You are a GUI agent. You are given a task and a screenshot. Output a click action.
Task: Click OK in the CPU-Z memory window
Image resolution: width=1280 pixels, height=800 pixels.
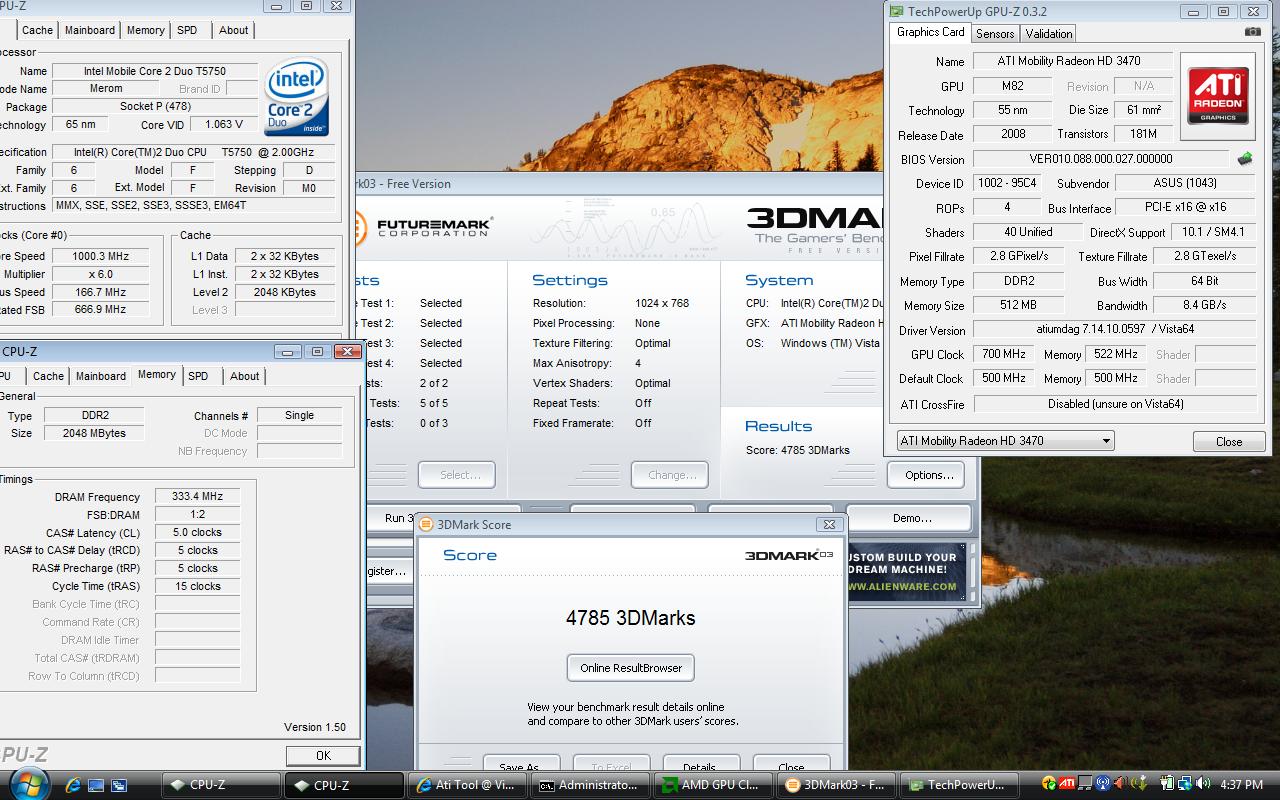click(x=323, y=756)
